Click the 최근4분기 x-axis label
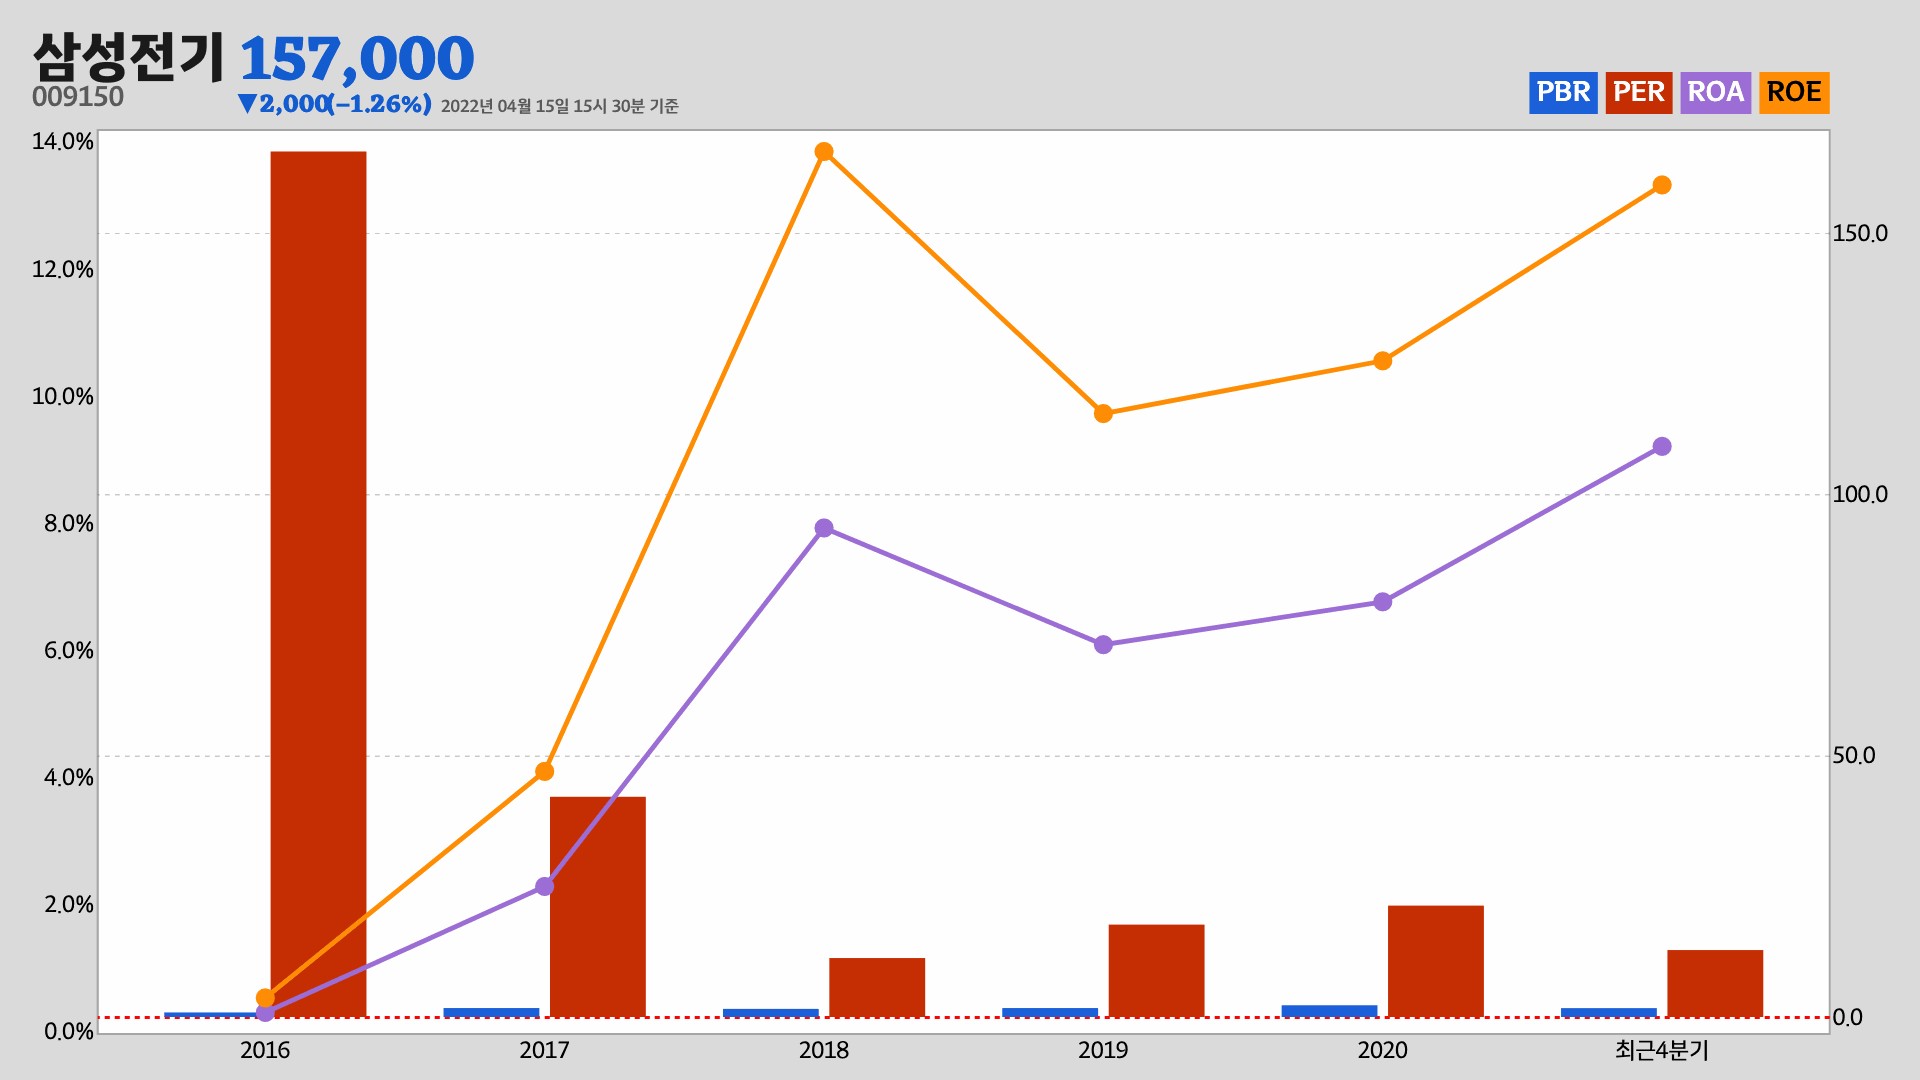This screenshot has height=1080, width=1920. point(1662,1051)
